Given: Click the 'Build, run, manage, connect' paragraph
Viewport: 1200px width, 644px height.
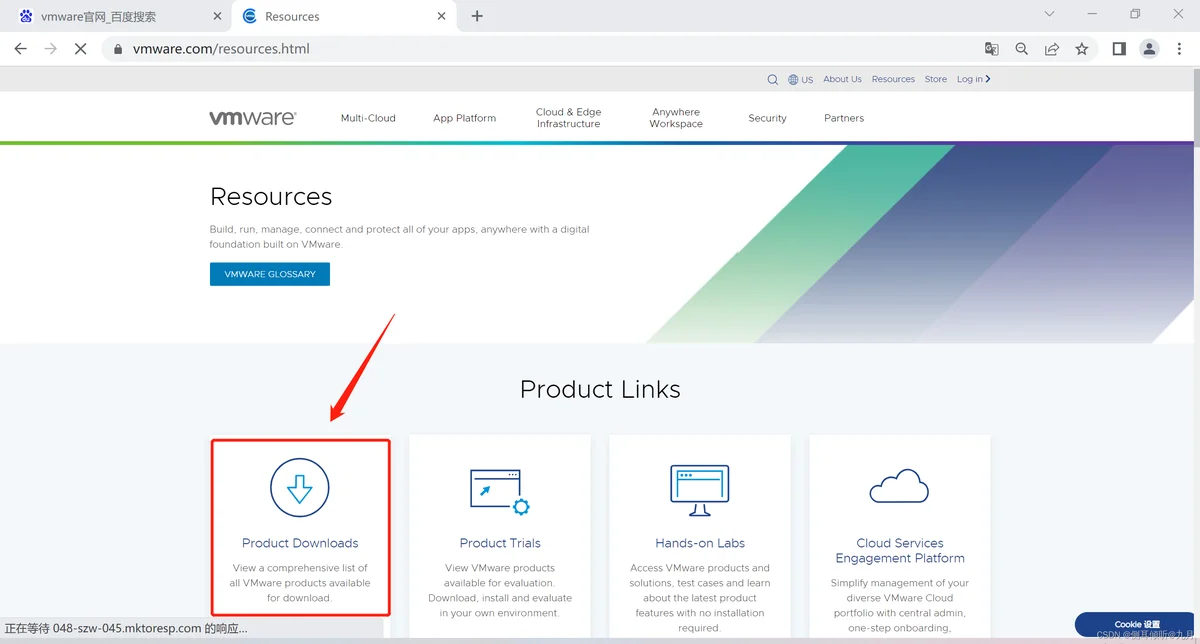Looking at the screenshot, I should pyautogui.click(x=400, y=236).
